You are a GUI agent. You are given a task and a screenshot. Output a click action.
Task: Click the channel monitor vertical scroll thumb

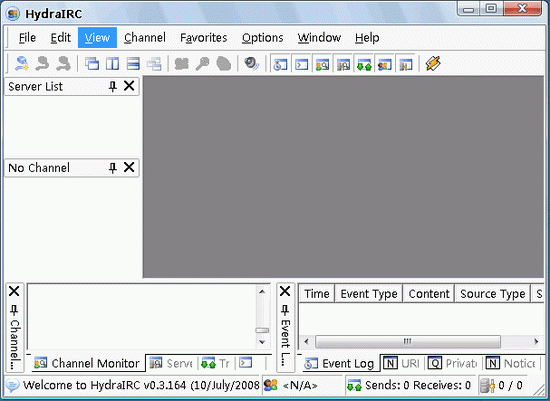[x=262, y=330]
